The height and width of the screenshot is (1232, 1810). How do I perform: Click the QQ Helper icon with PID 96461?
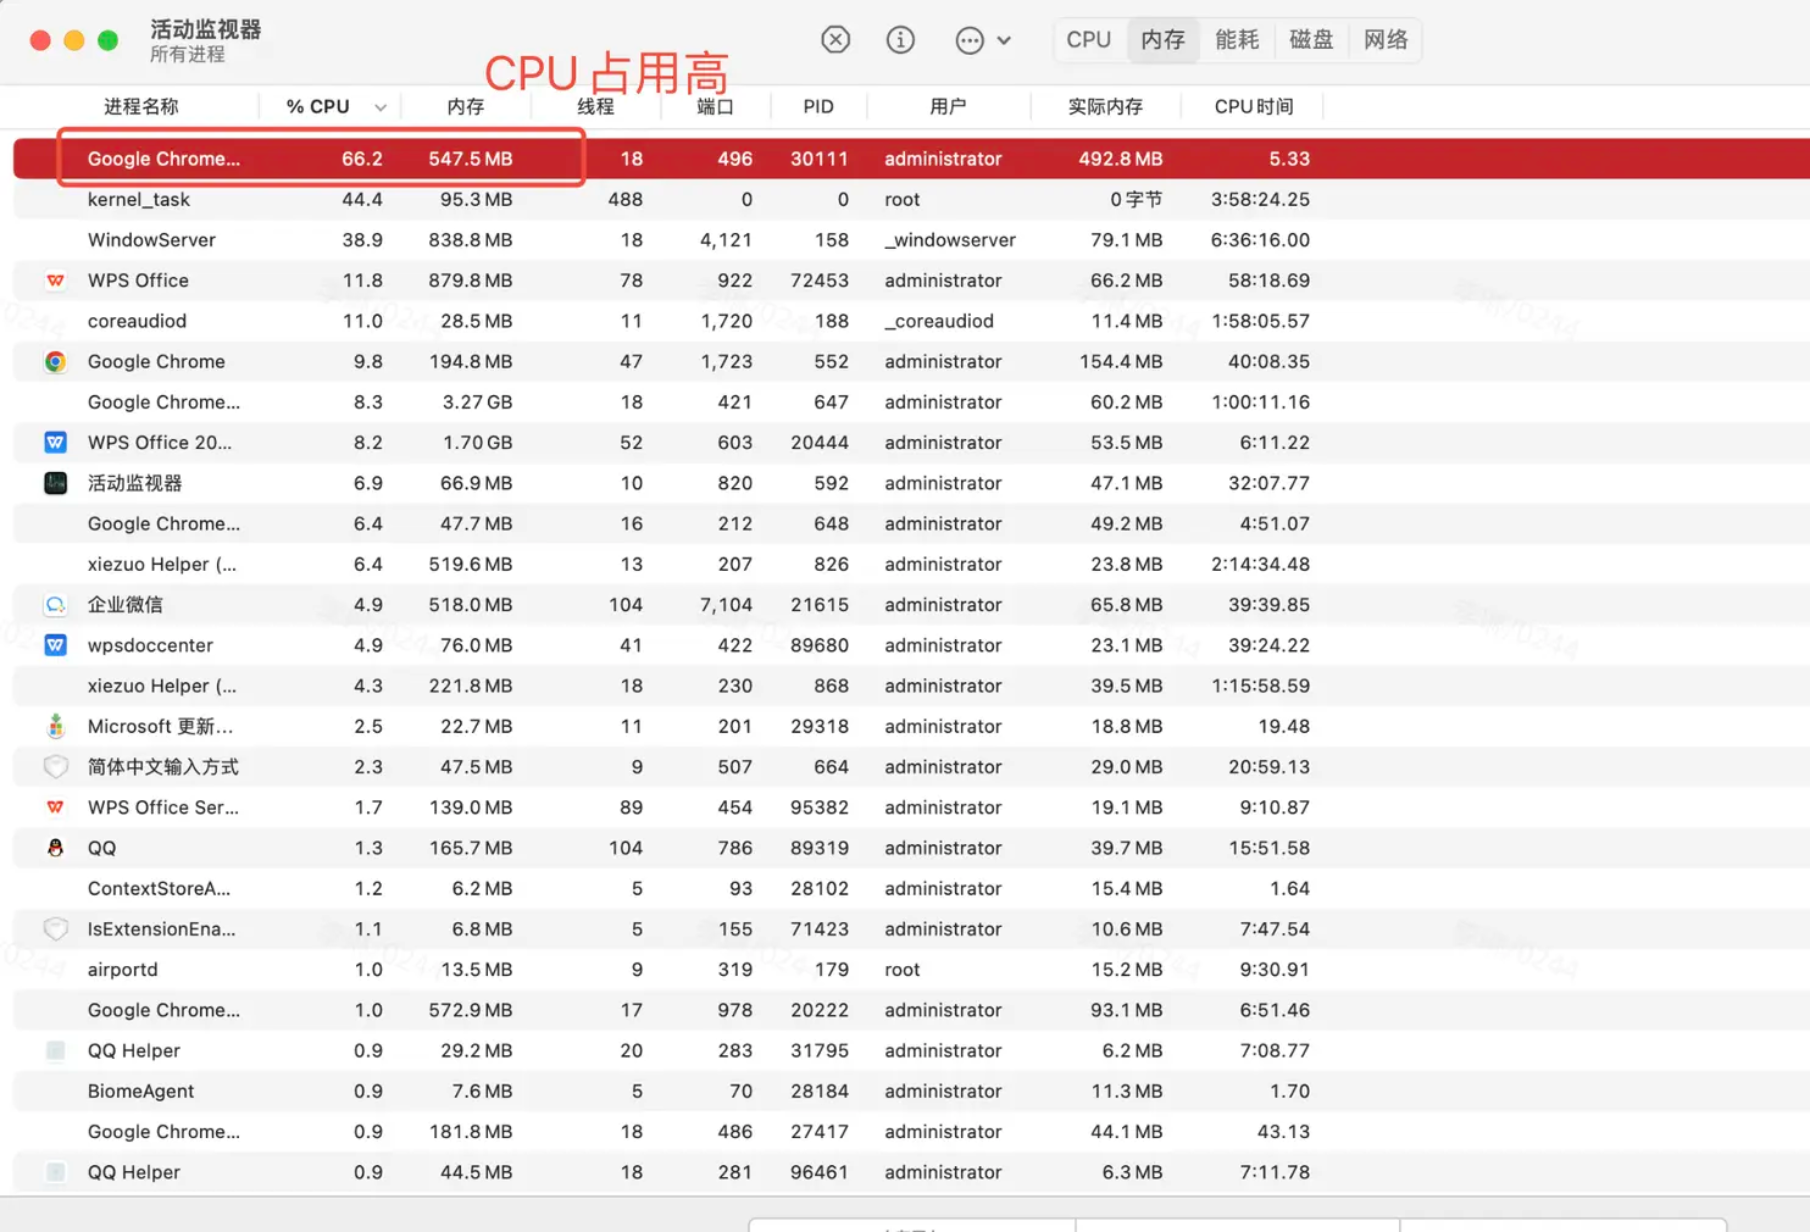click(x=55, y=1172)
